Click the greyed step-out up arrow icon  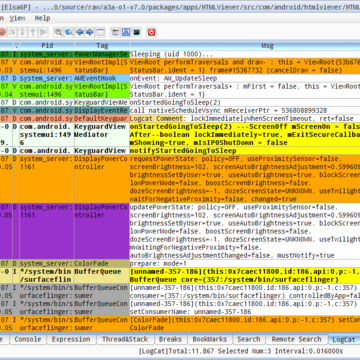tap(33, 32)
